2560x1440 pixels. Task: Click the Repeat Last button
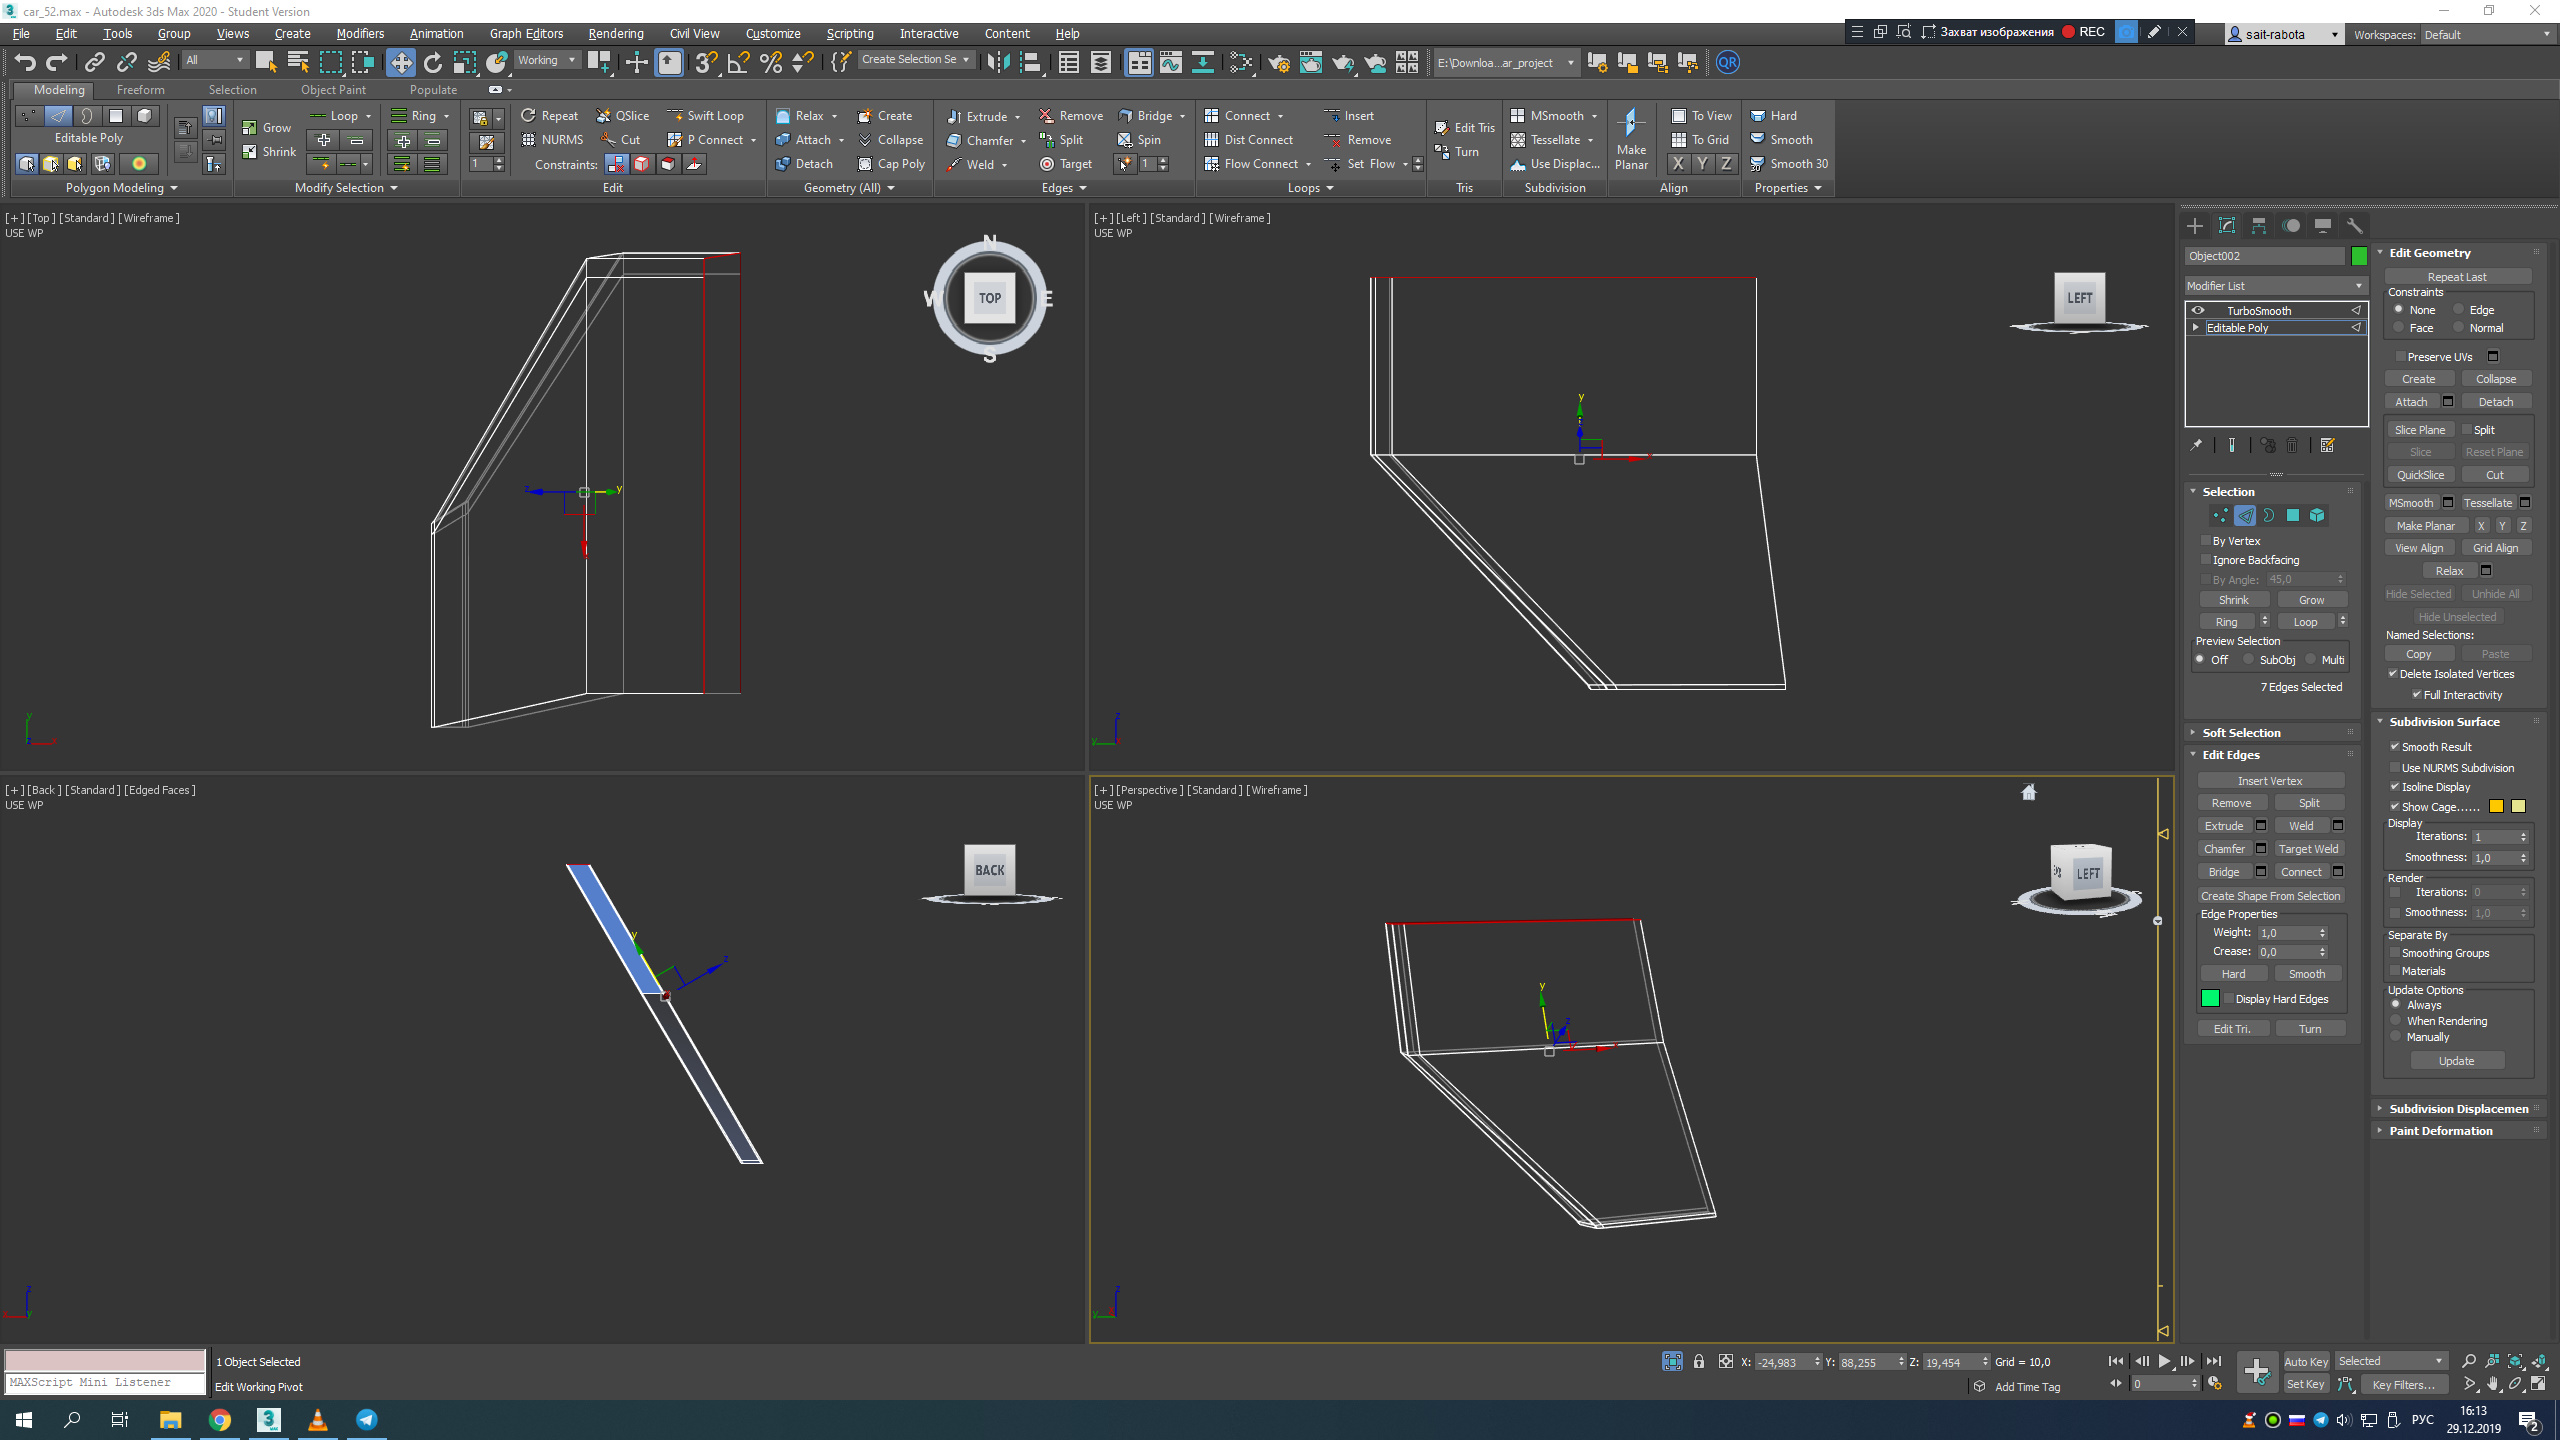coord(2457,277)
